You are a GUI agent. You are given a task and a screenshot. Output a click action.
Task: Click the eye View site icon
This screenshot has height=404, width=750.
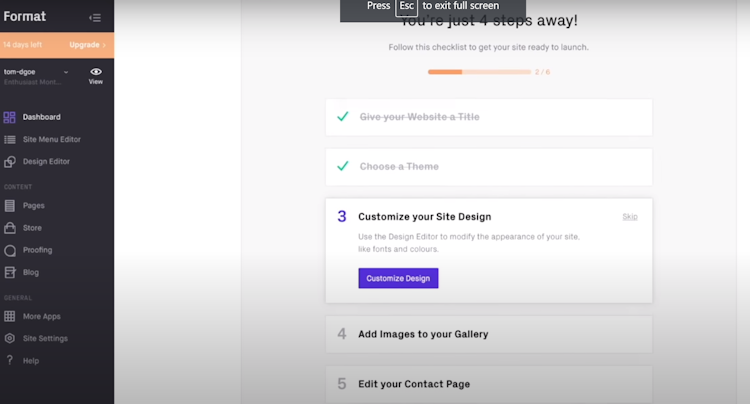[x=96, y=72]
